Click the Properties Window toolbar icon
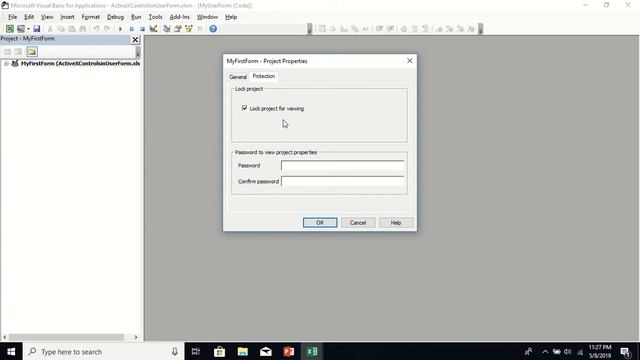 [178, 29]
